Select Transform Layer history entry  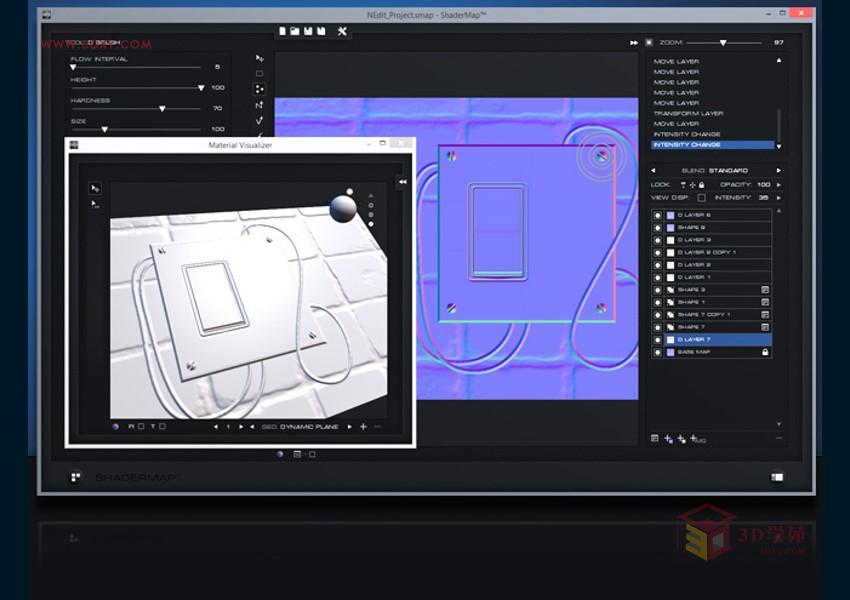tap(688, 113)
